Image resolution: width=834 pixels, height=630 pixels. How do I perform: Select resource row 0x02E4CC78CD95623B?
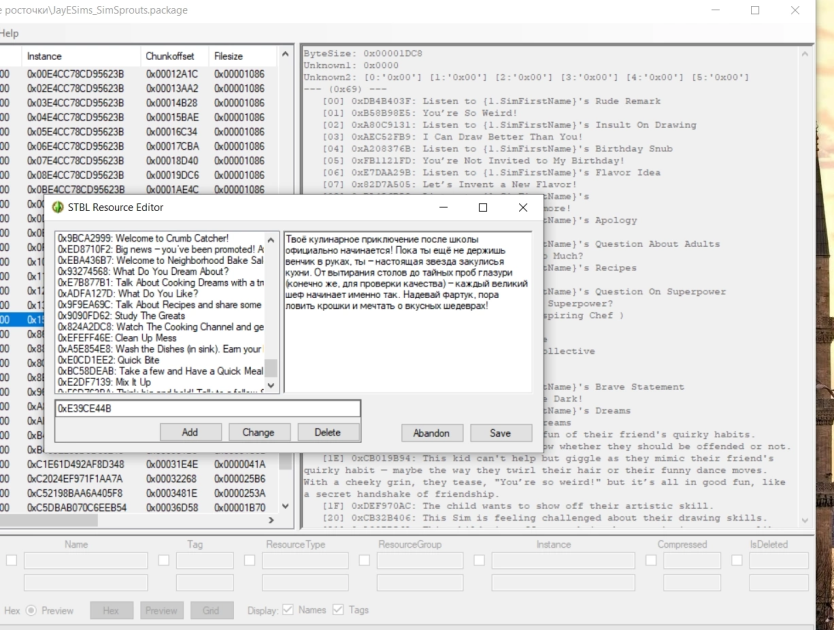coord(138,88)
